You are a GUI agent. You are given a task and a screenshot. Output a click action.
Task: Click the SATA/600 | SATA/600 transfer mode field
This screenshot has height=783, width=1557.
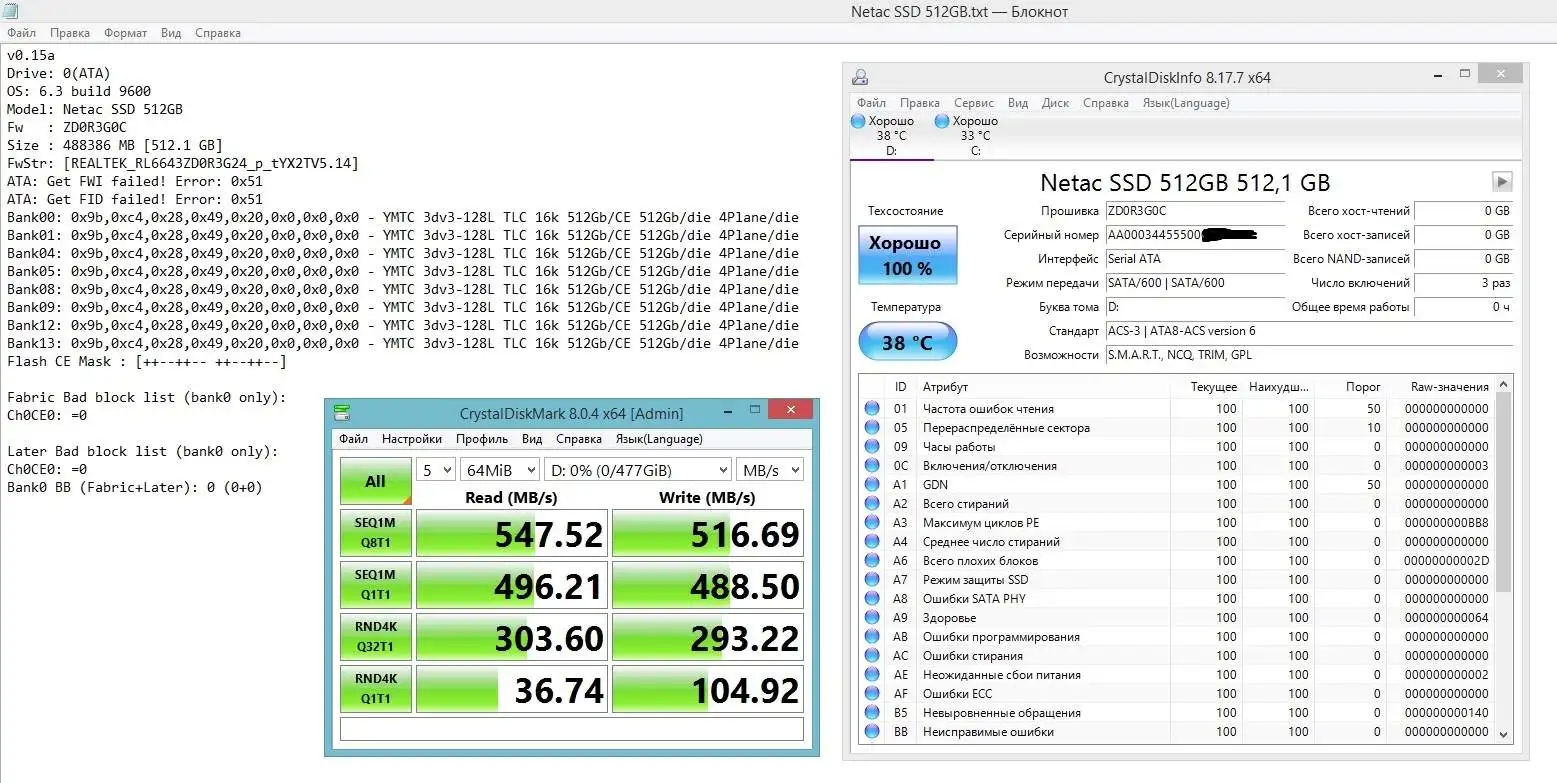1194,283
